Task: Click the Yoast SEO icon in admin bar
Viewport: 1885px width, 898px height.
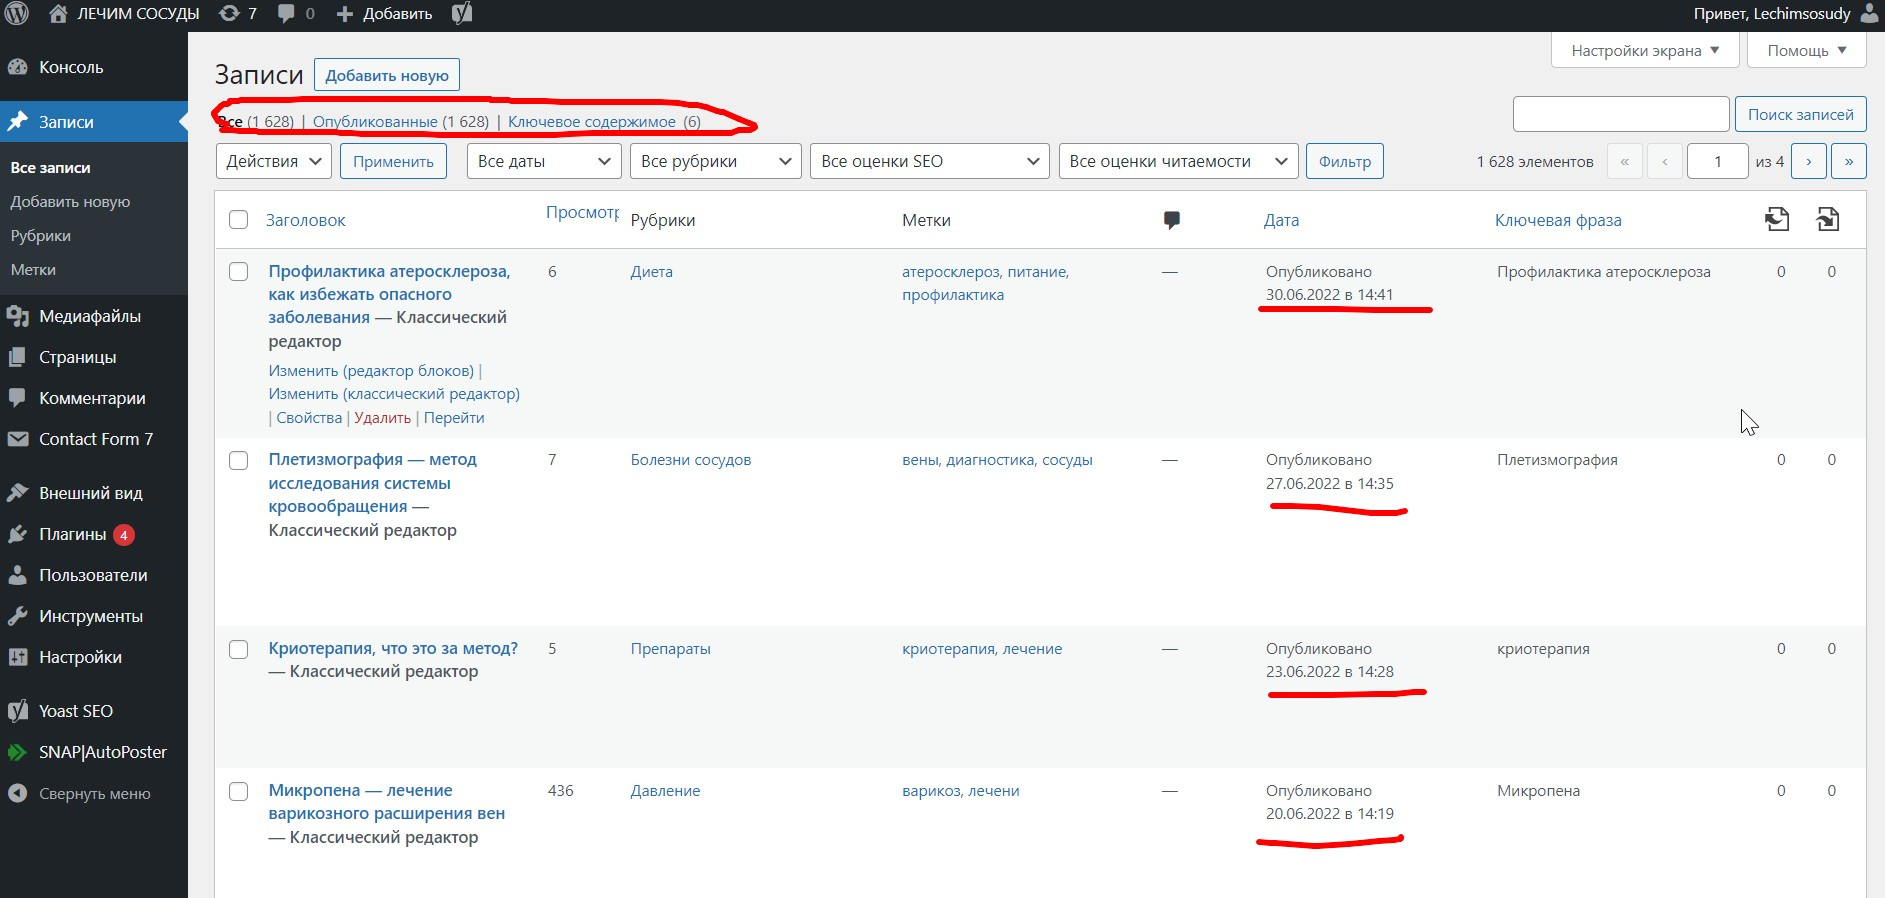Action: [462, 14]
